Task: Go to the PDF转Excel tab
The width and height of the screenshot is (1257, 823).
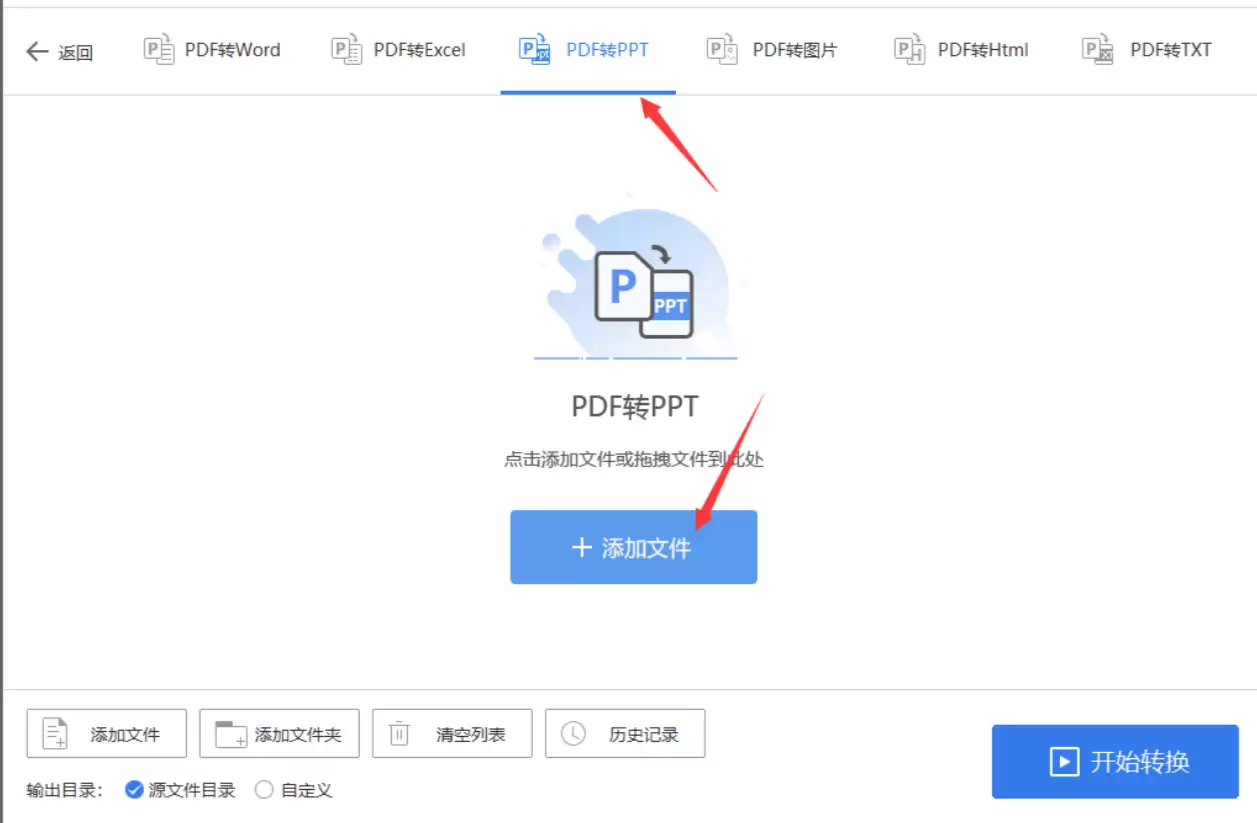Action: click(419, 50)
